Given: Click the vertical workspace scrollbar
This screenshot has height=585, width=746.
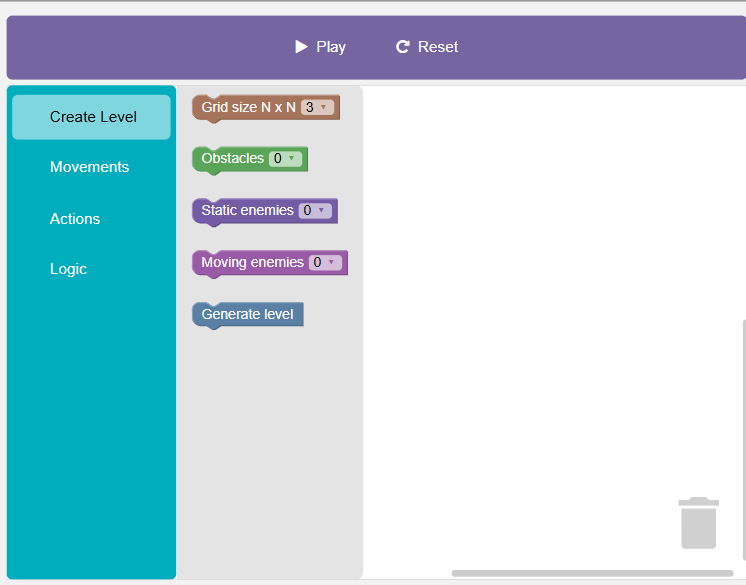Looking at the screenshot, I should [744, 440].
